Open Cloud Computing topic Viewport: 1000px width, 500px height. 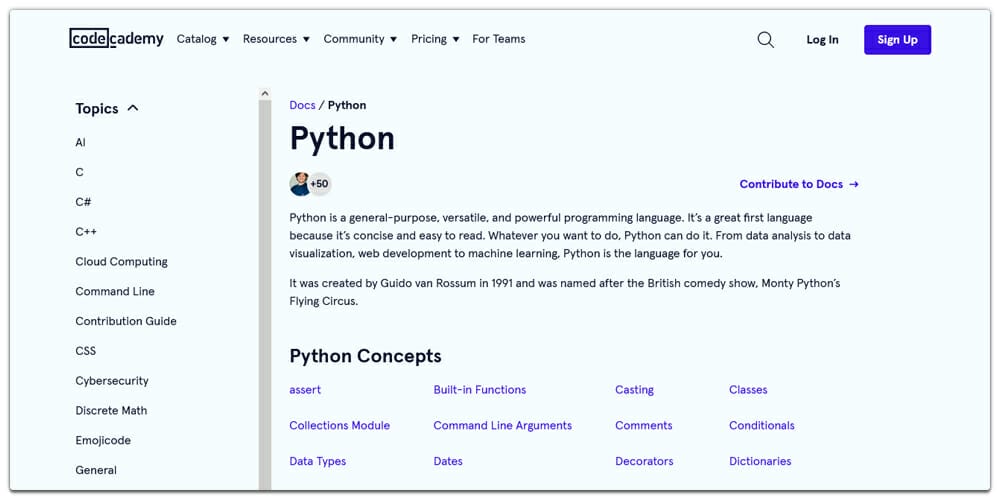(121, 261)
